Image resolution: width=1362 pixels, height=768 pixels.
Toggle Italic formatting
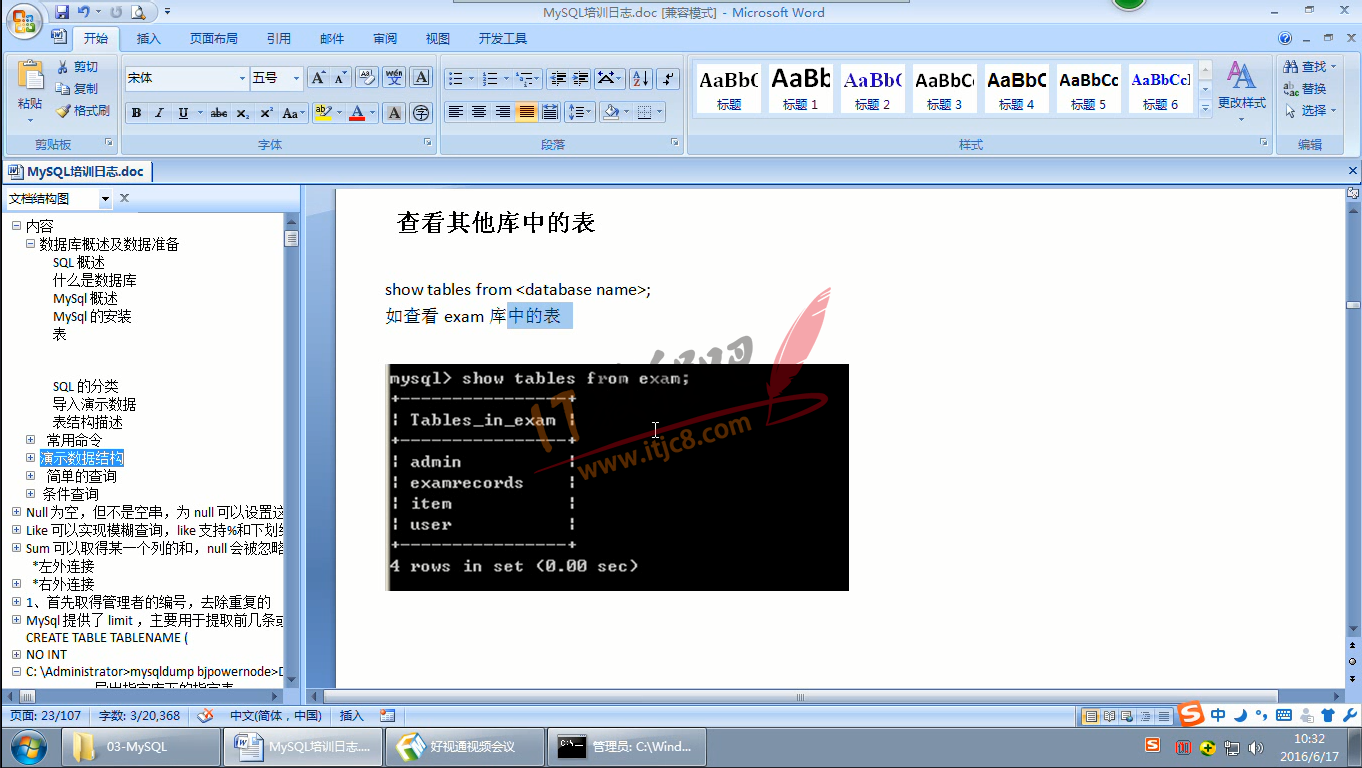coord(159,113)
